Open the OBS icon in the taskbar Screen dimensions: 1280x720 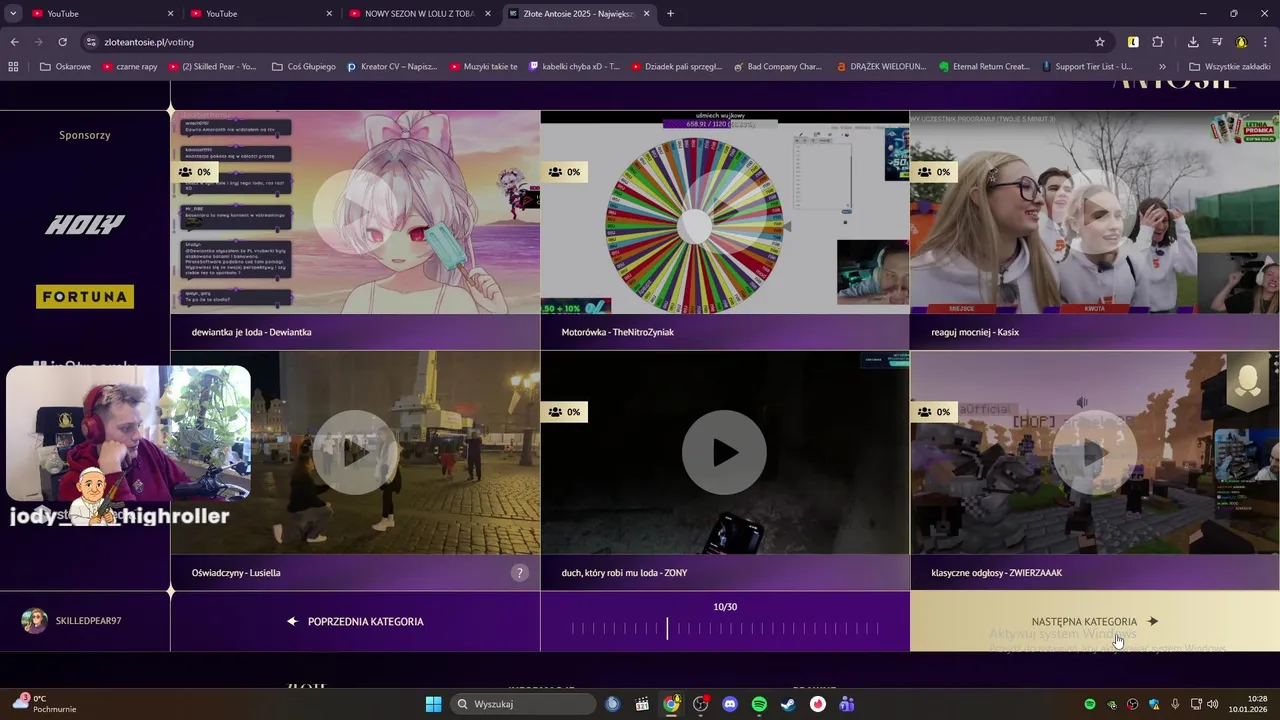coord(700,704)
